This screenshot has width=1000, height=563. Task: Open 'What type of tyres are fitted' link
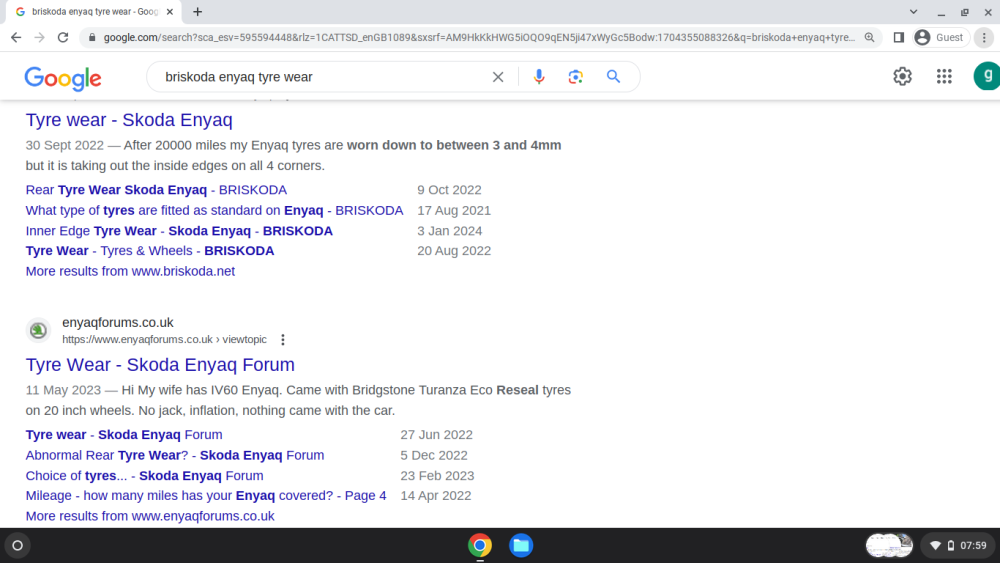point(214,210)
